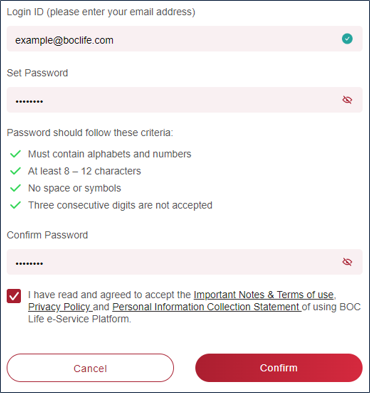Focus the Set Password input field
Screen dimensions: 370x393
(x=184, y=100)
